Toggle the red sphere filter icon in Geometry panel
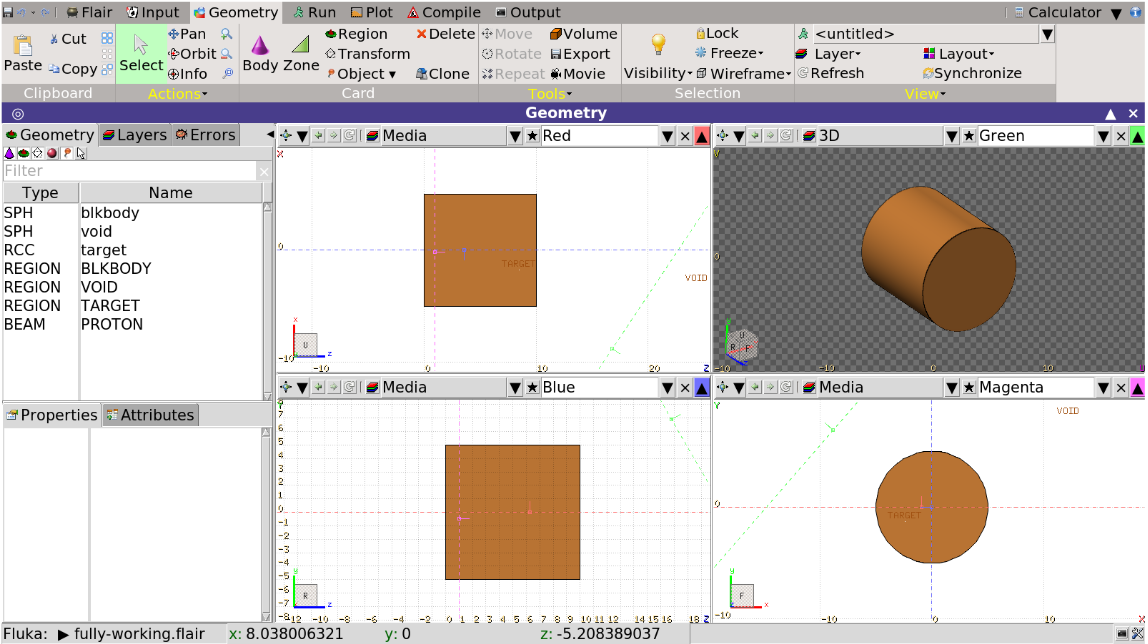Image resolution: width=1148 pixels, height=644 pixels. pyautogui.click(x=52, y=153)
